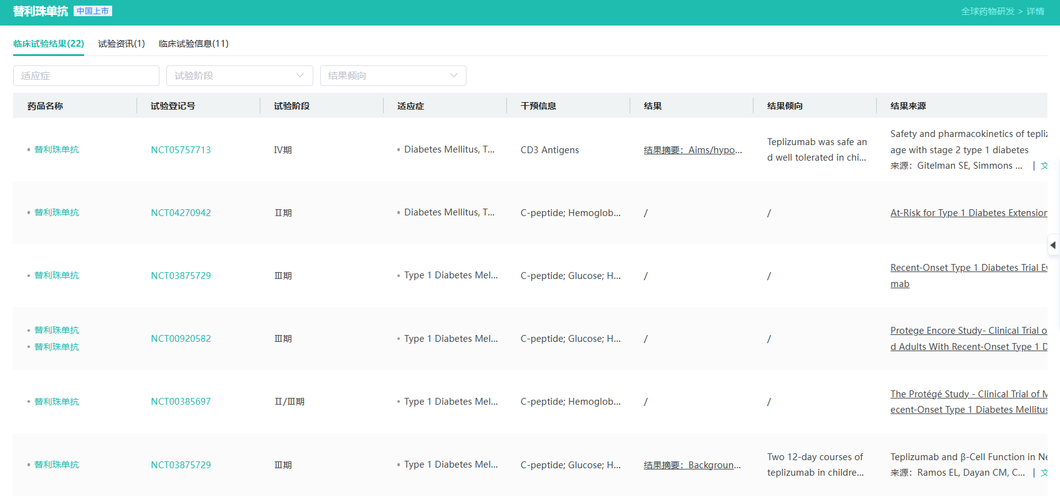Open NCT03875729 in the Recent-Onset Trial row
The height and width of the screenshot is (500, 1060).
tap(180, 276)
